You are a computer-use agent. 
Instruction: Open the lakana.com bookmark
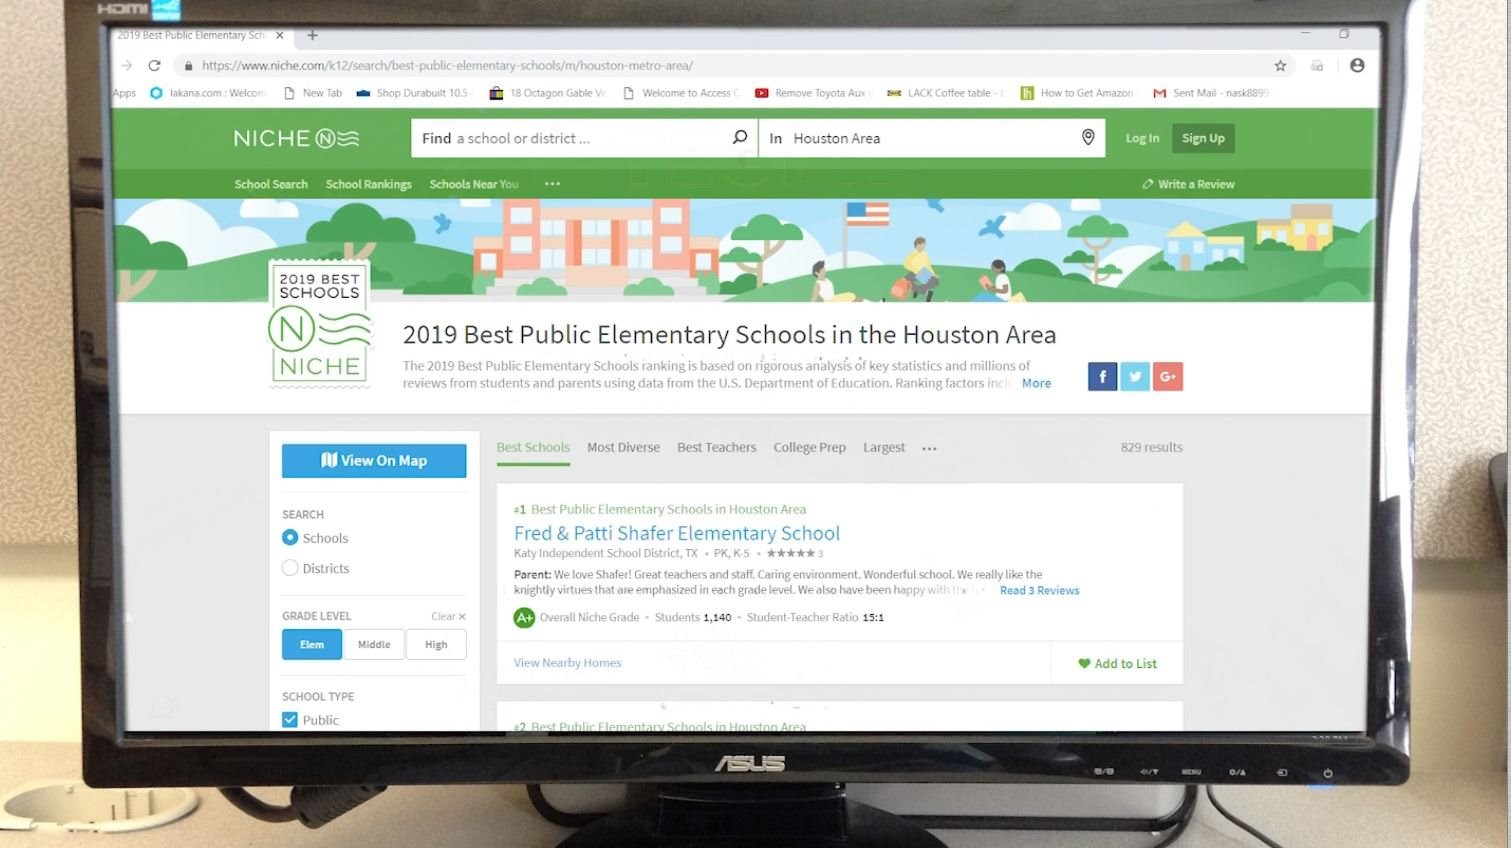click(x=207, y=93)
